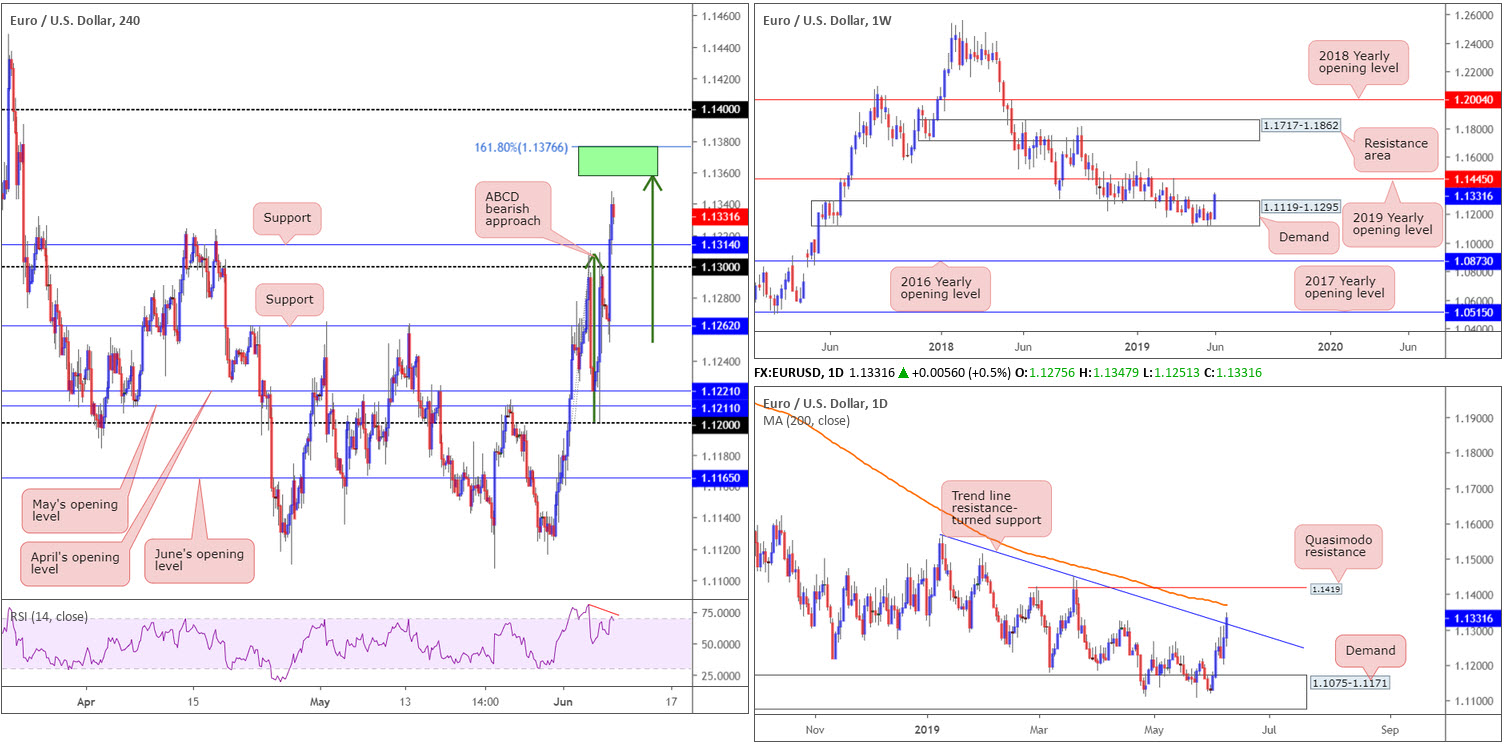Select the 1.05150 blue price label
1504x746 pixels.
point(1475,312)
